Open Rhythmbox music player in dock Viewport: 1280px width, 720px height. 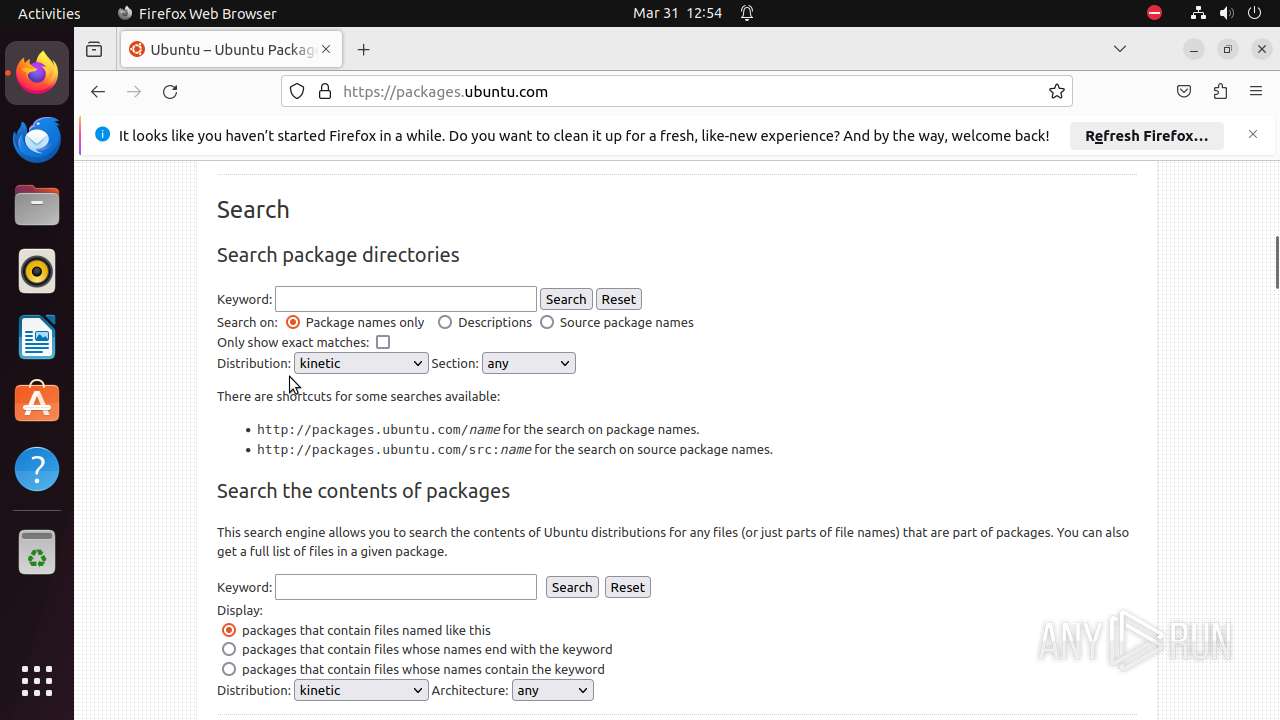coord(37,271)
